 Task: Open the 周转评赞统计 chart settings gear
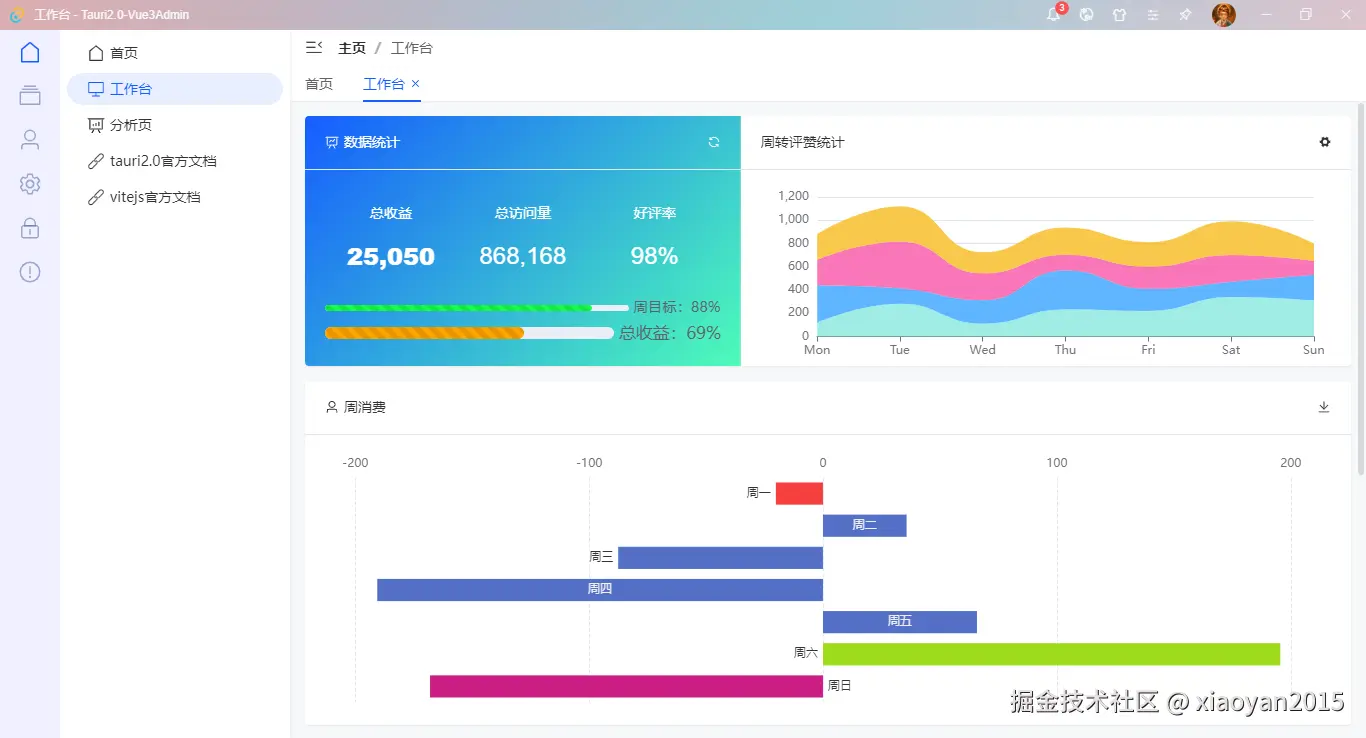pyautogui.click(x=1324, y=142)
